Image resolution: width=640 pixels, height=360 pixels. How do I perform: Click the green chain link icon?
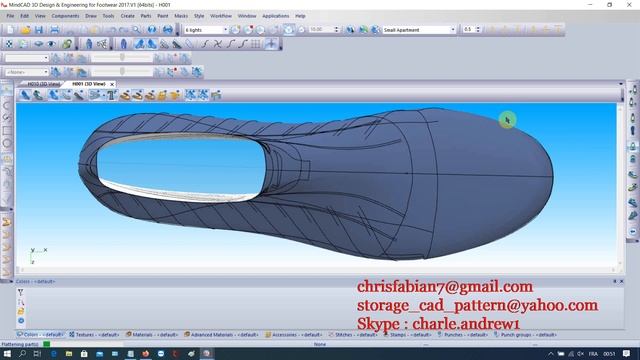[67, 44]
